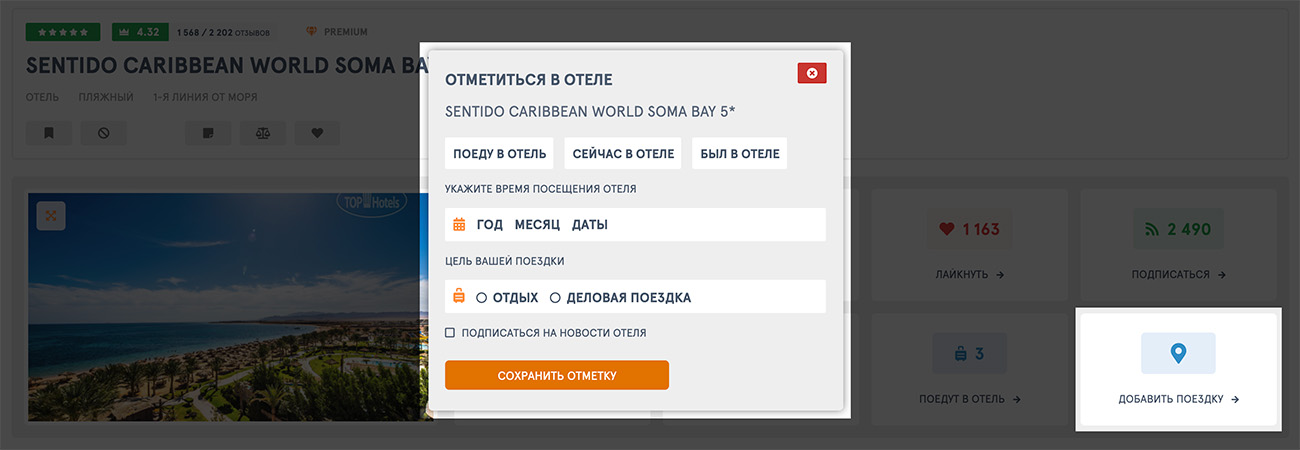Close the check-in dialog with the red X

pyautogui.click(x=812, y=73)
